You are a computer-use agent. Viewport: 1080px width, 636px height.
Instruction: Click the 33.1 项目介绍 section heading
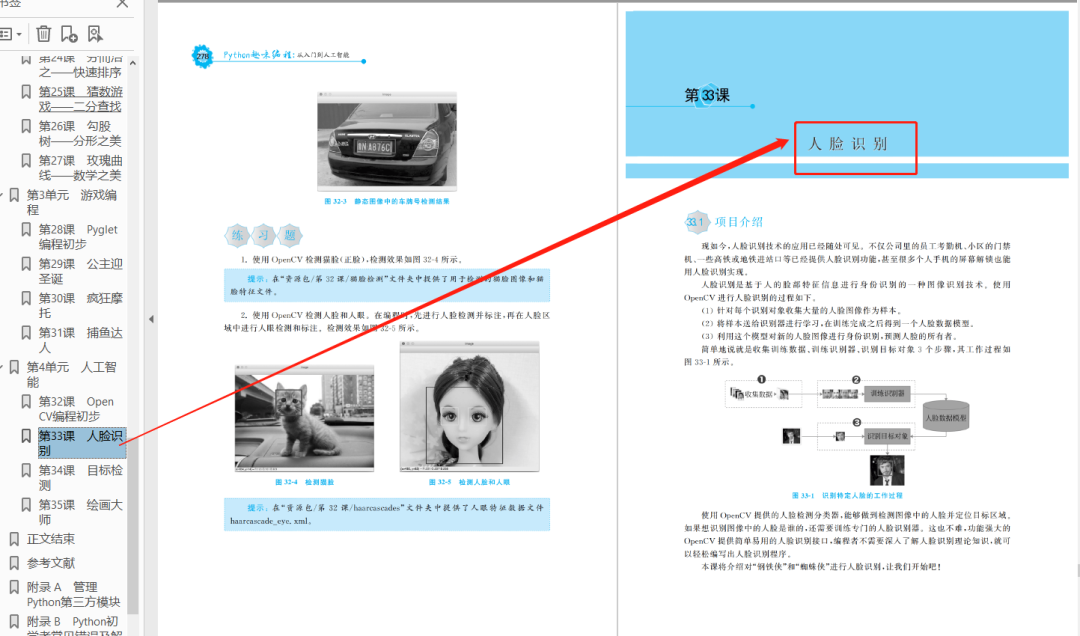(x=724, y=222)
